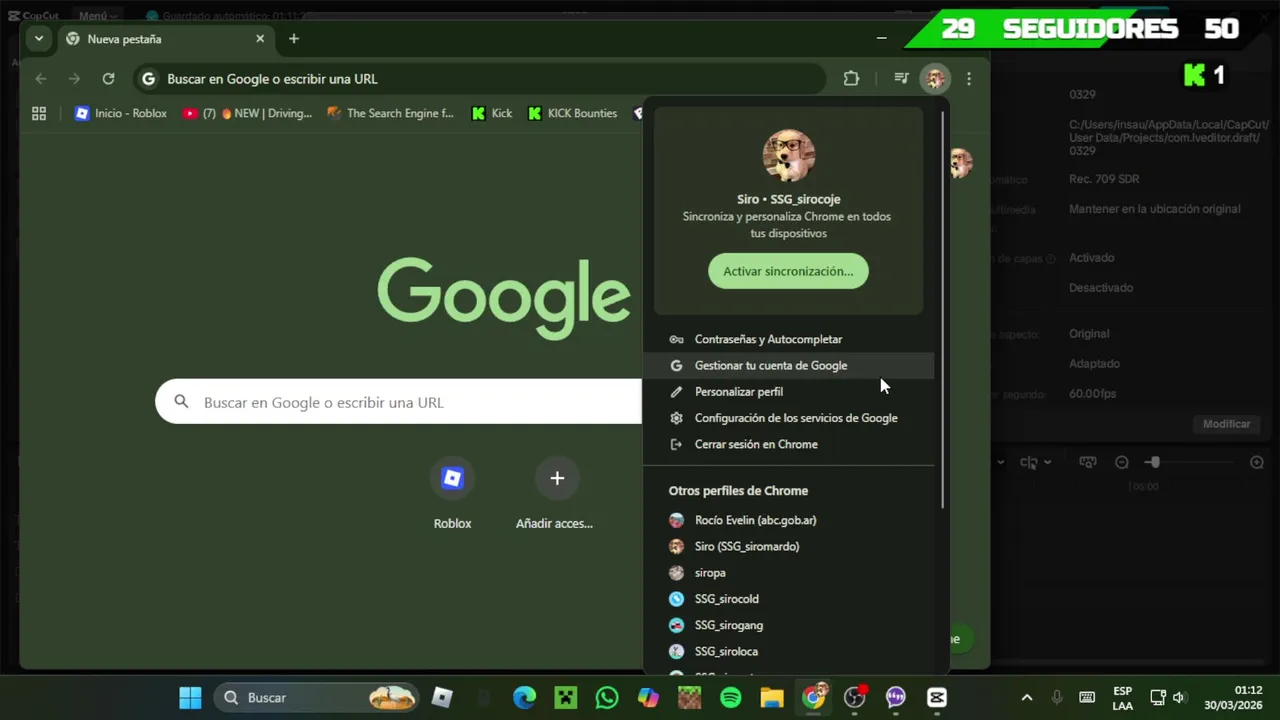Switch to the SSG_sirocold profile
This screenshot has width=1280, height=720.
pos(789,599)
